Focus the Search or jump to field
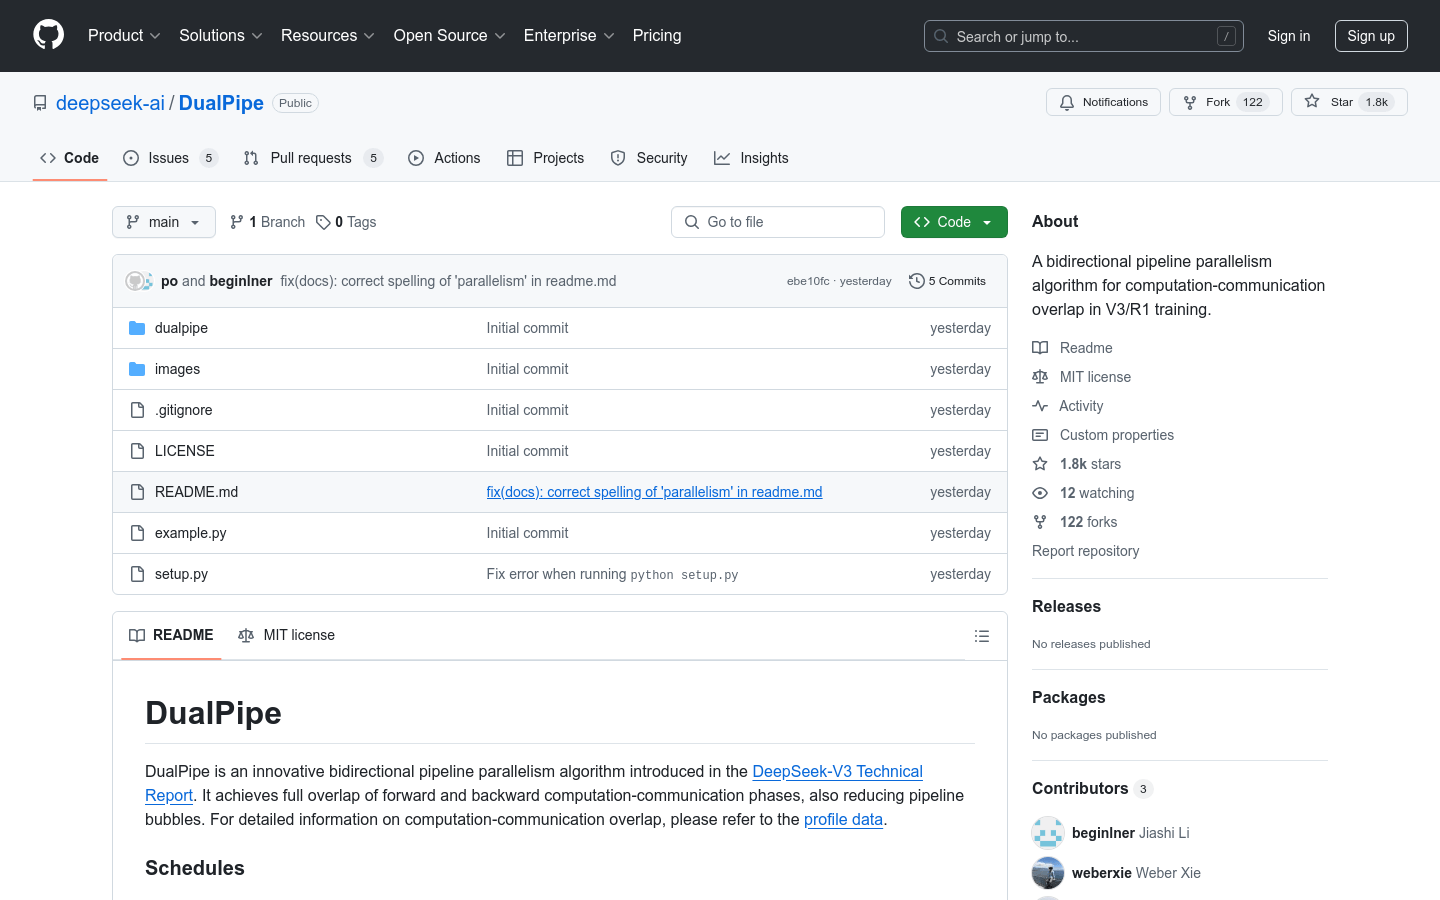Screen dimensions: 1440x900 (x=1084, y=36)
